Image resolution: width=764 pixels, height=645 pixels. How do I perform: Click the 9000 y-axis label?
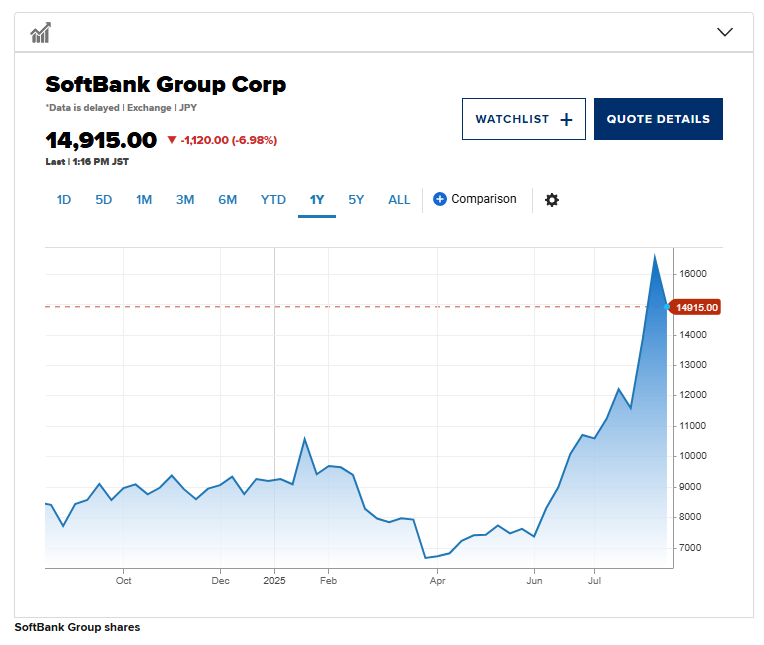(690, 487)
